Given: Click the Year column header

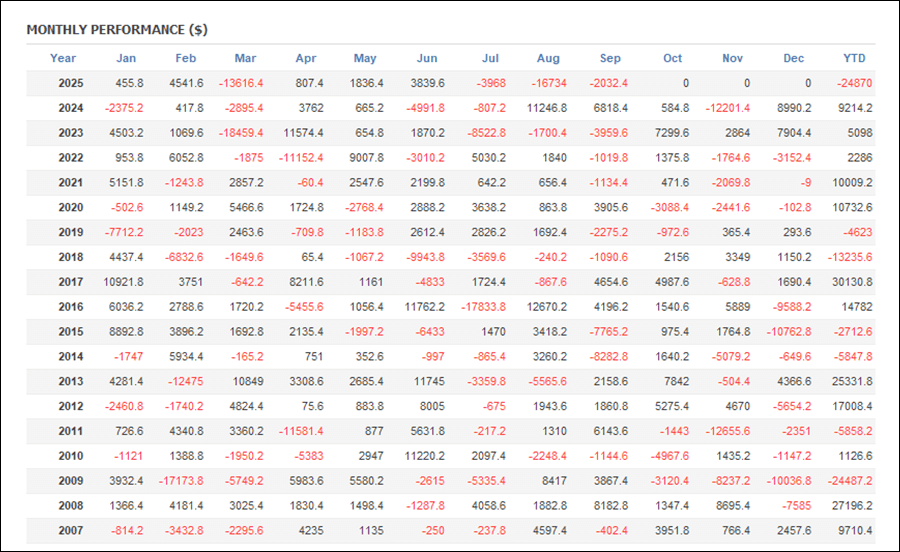Looking at the screenshot, I should coord(63,58).
